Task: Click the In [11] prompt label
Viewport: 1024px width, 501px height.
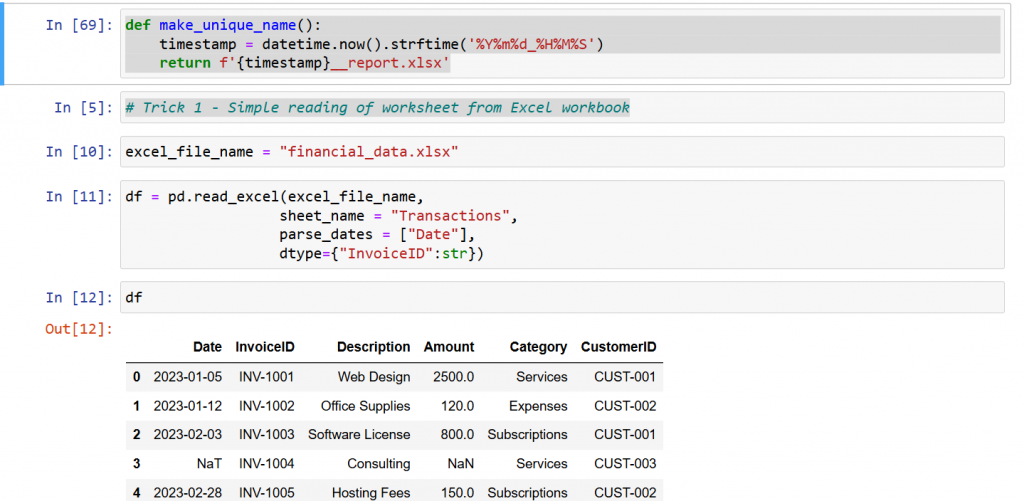Action: 79,196
